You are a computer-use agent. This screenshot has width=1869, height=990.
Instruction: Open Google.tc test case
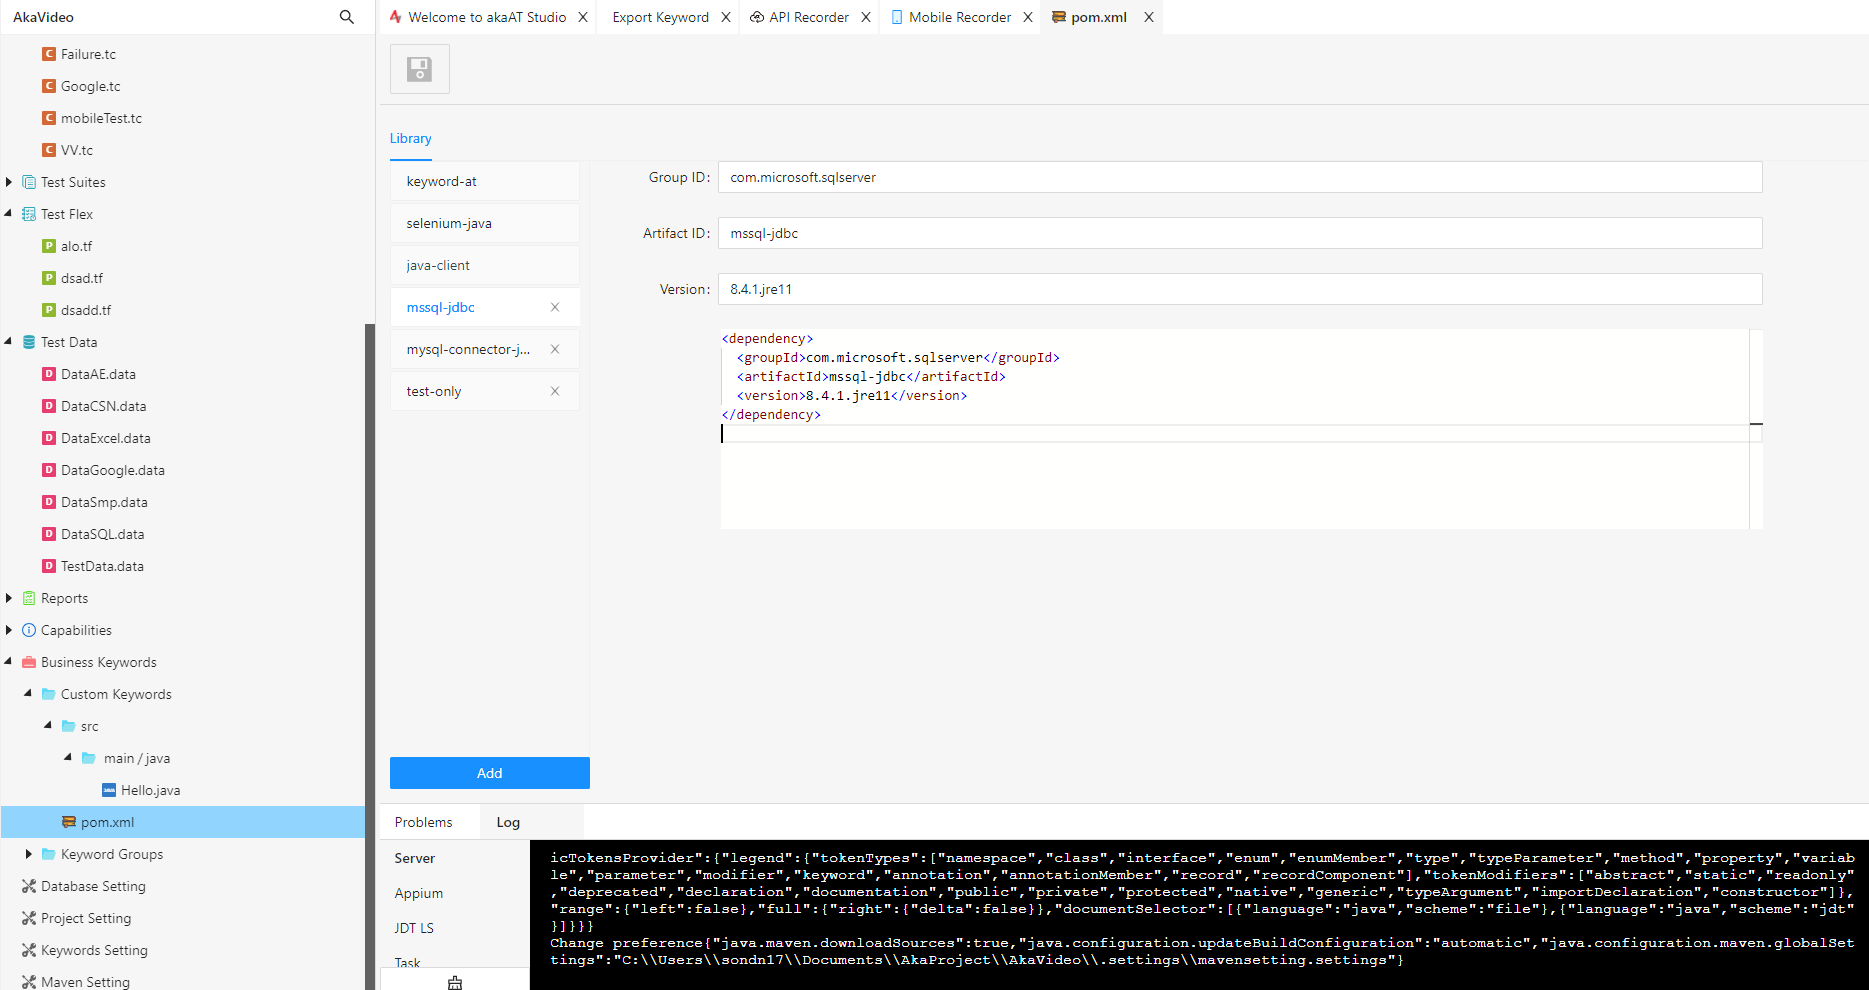pos(90,86)
